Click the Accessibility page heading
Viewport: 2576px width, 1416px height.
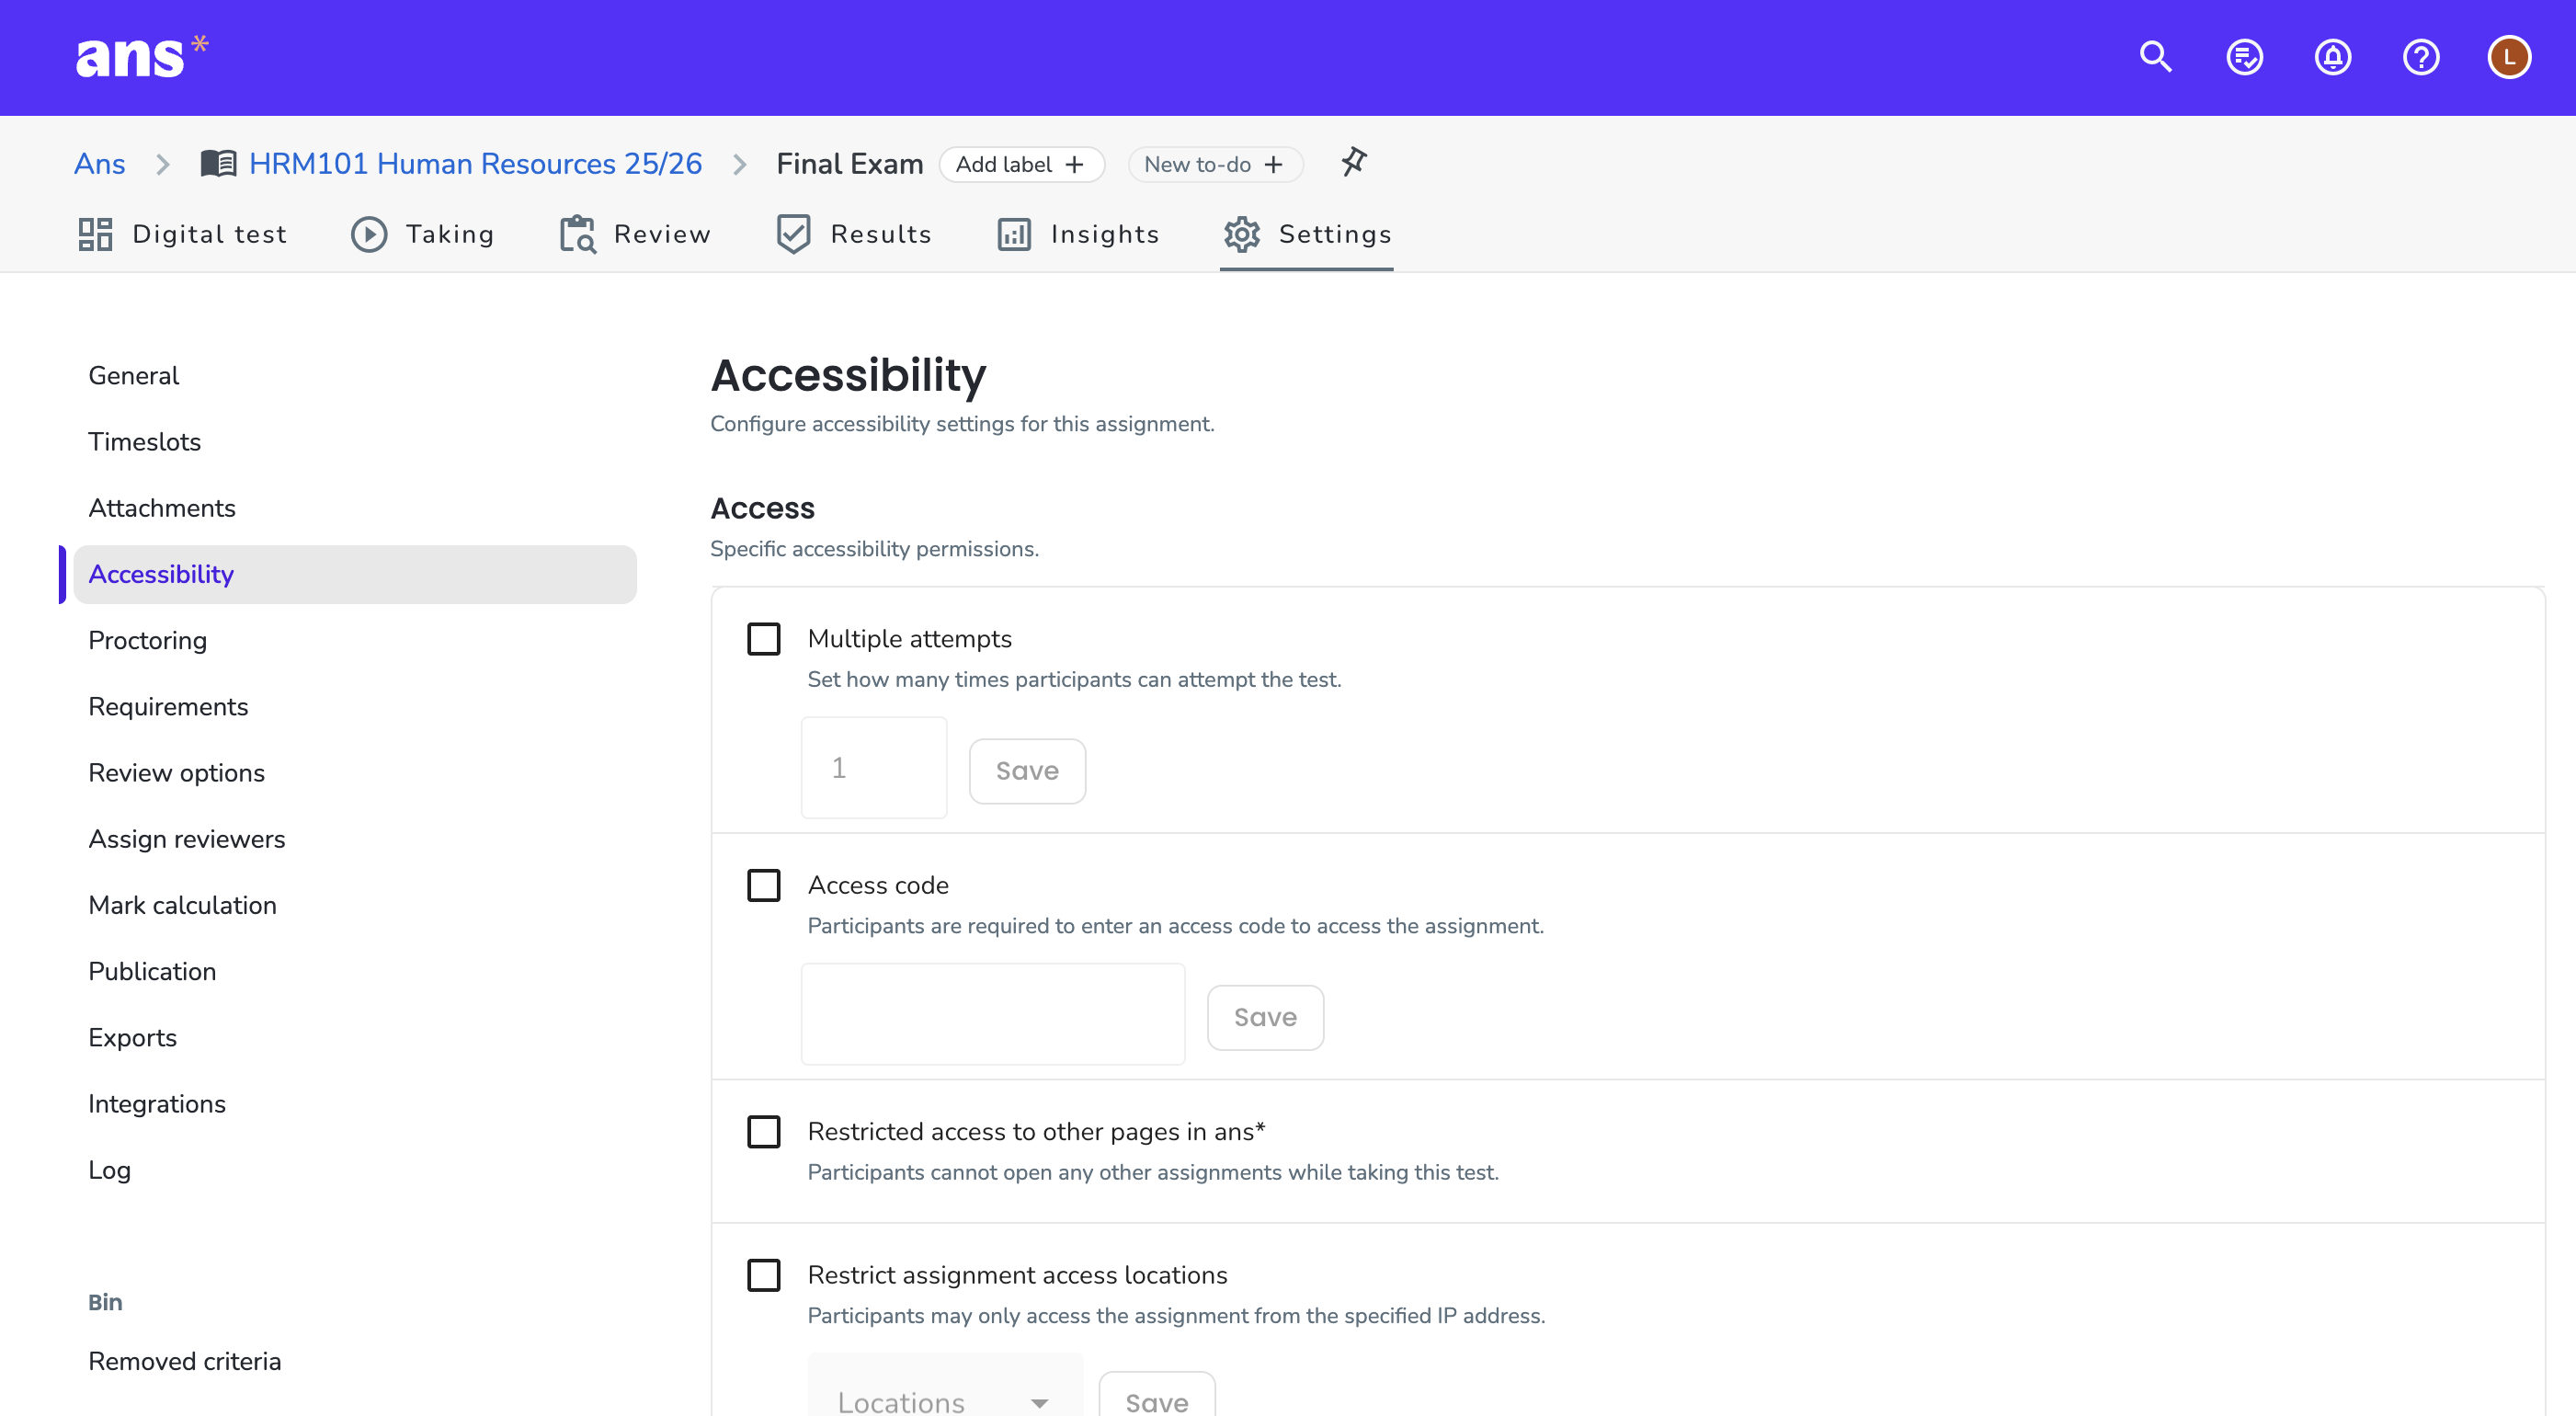pyautogui.click(x=848, y=376)
